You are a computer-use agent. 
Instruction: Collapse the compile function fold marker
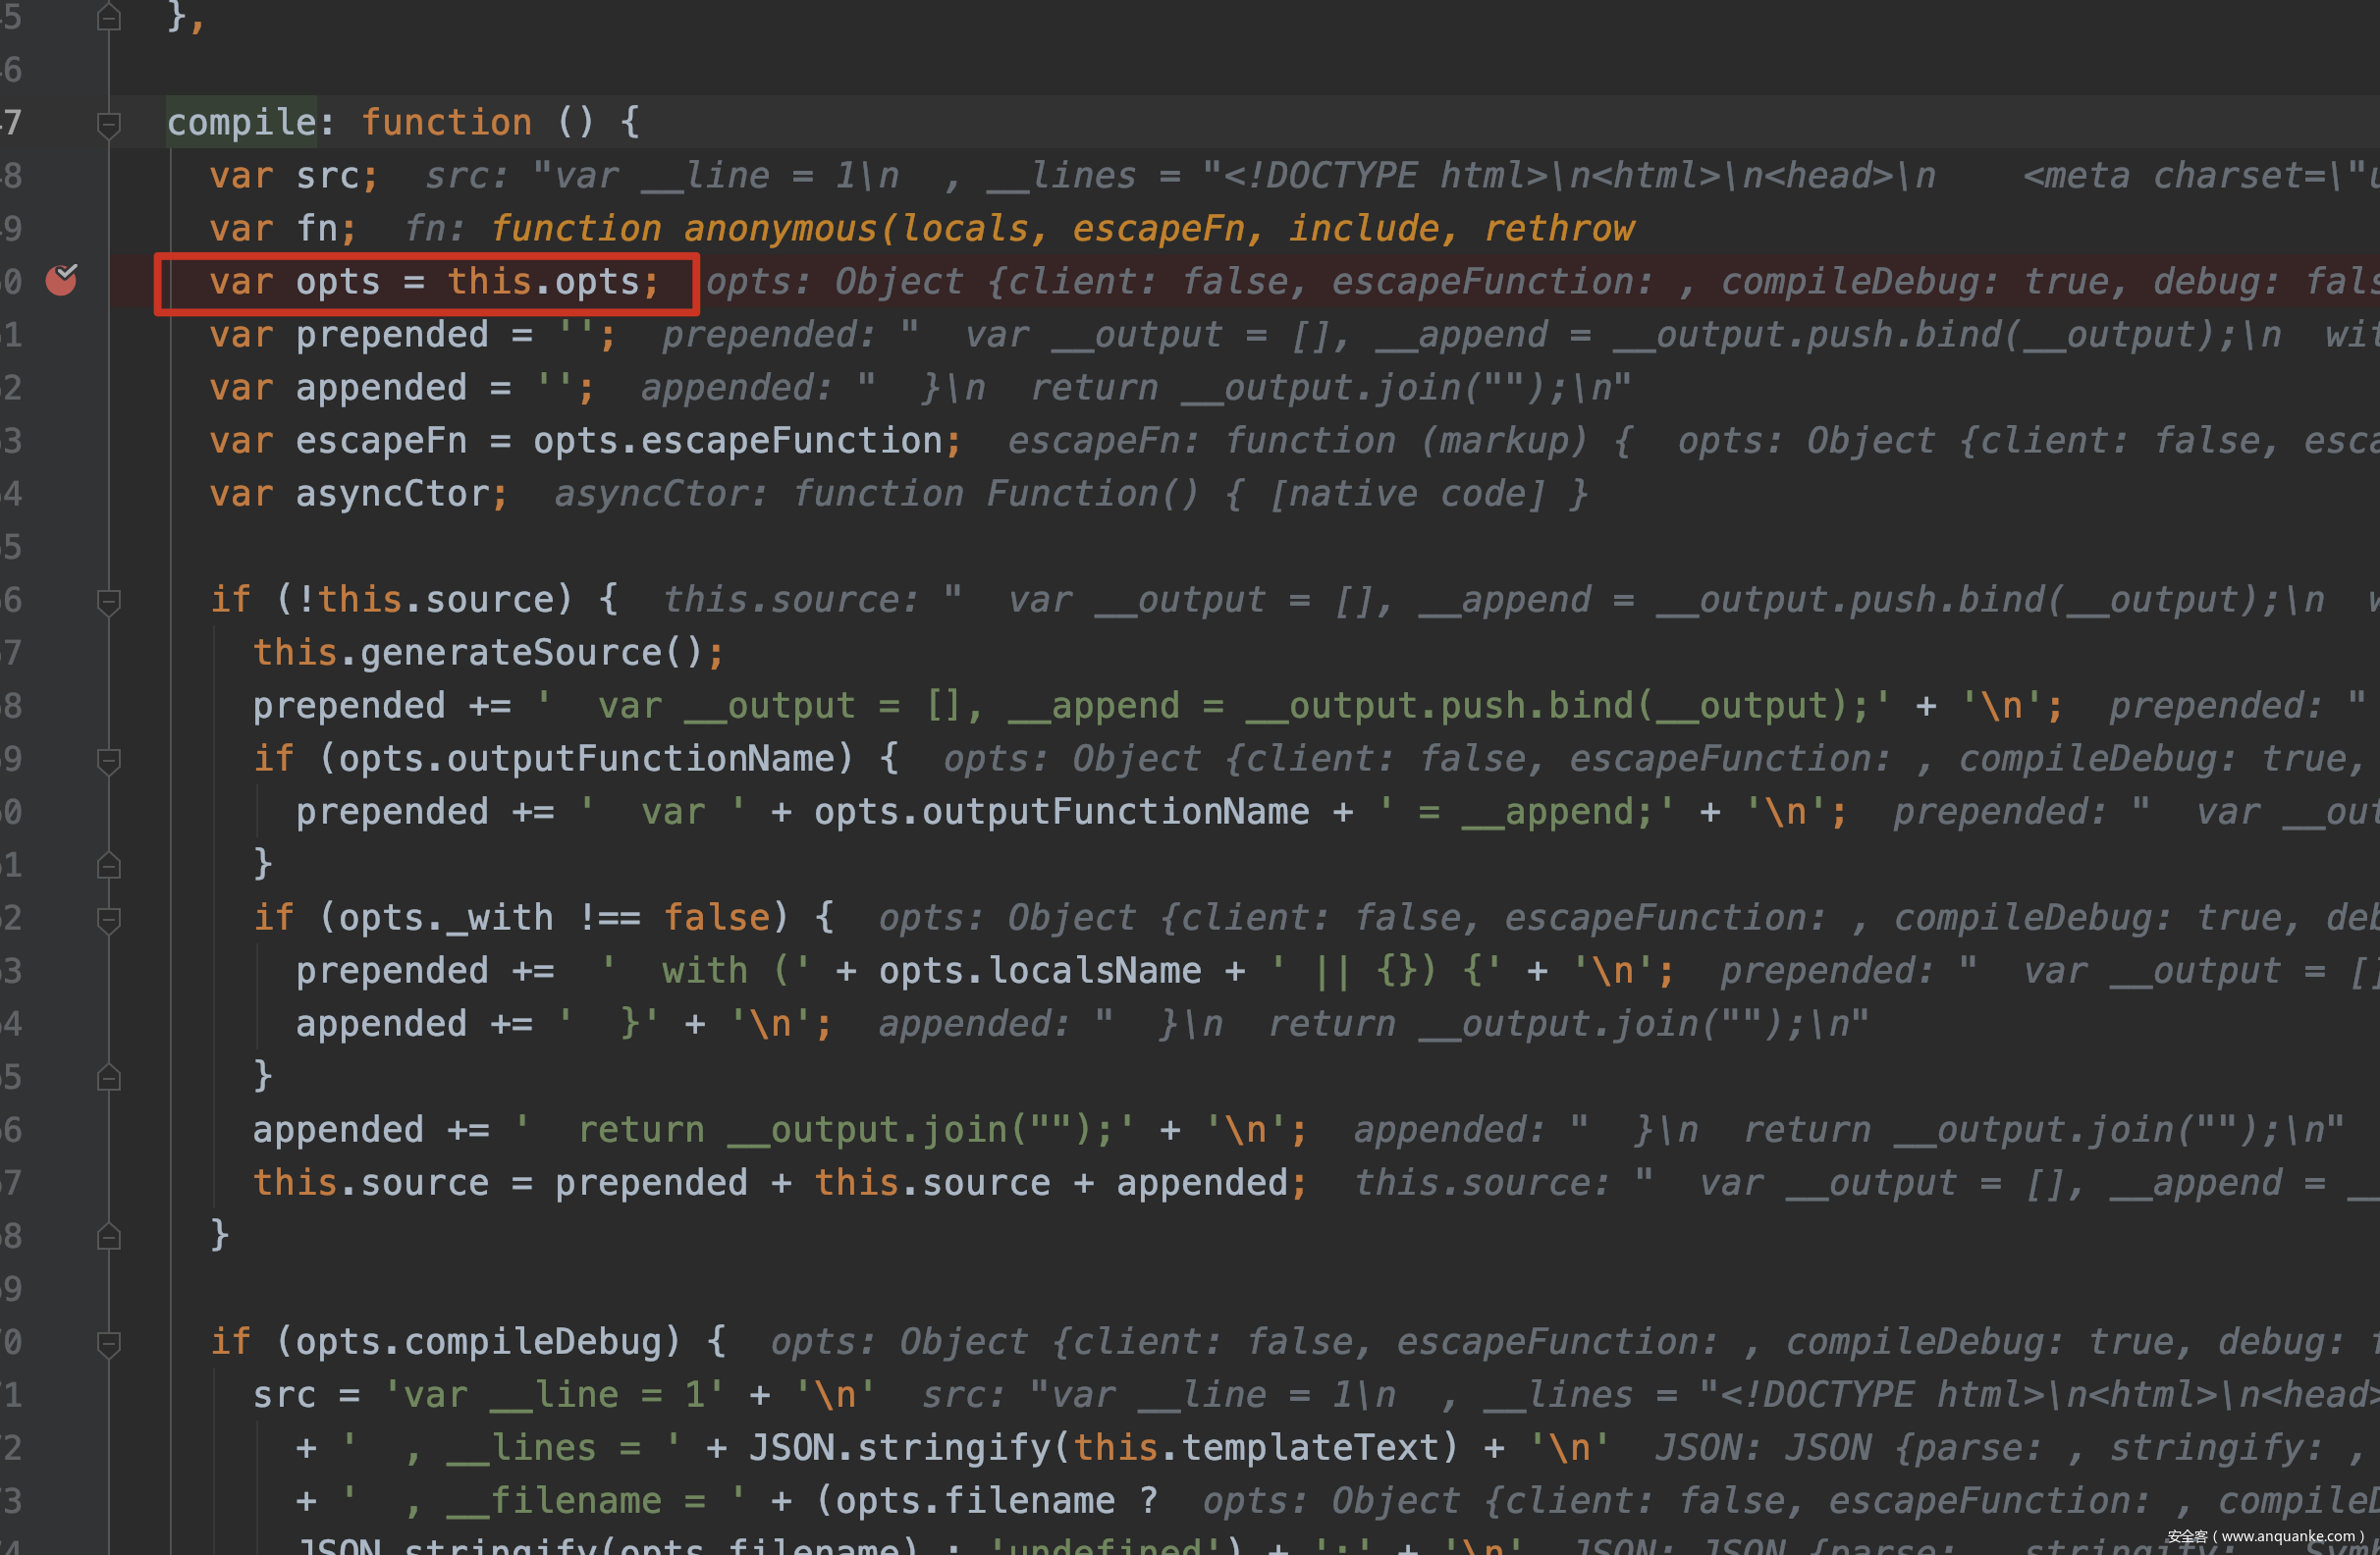109,124
